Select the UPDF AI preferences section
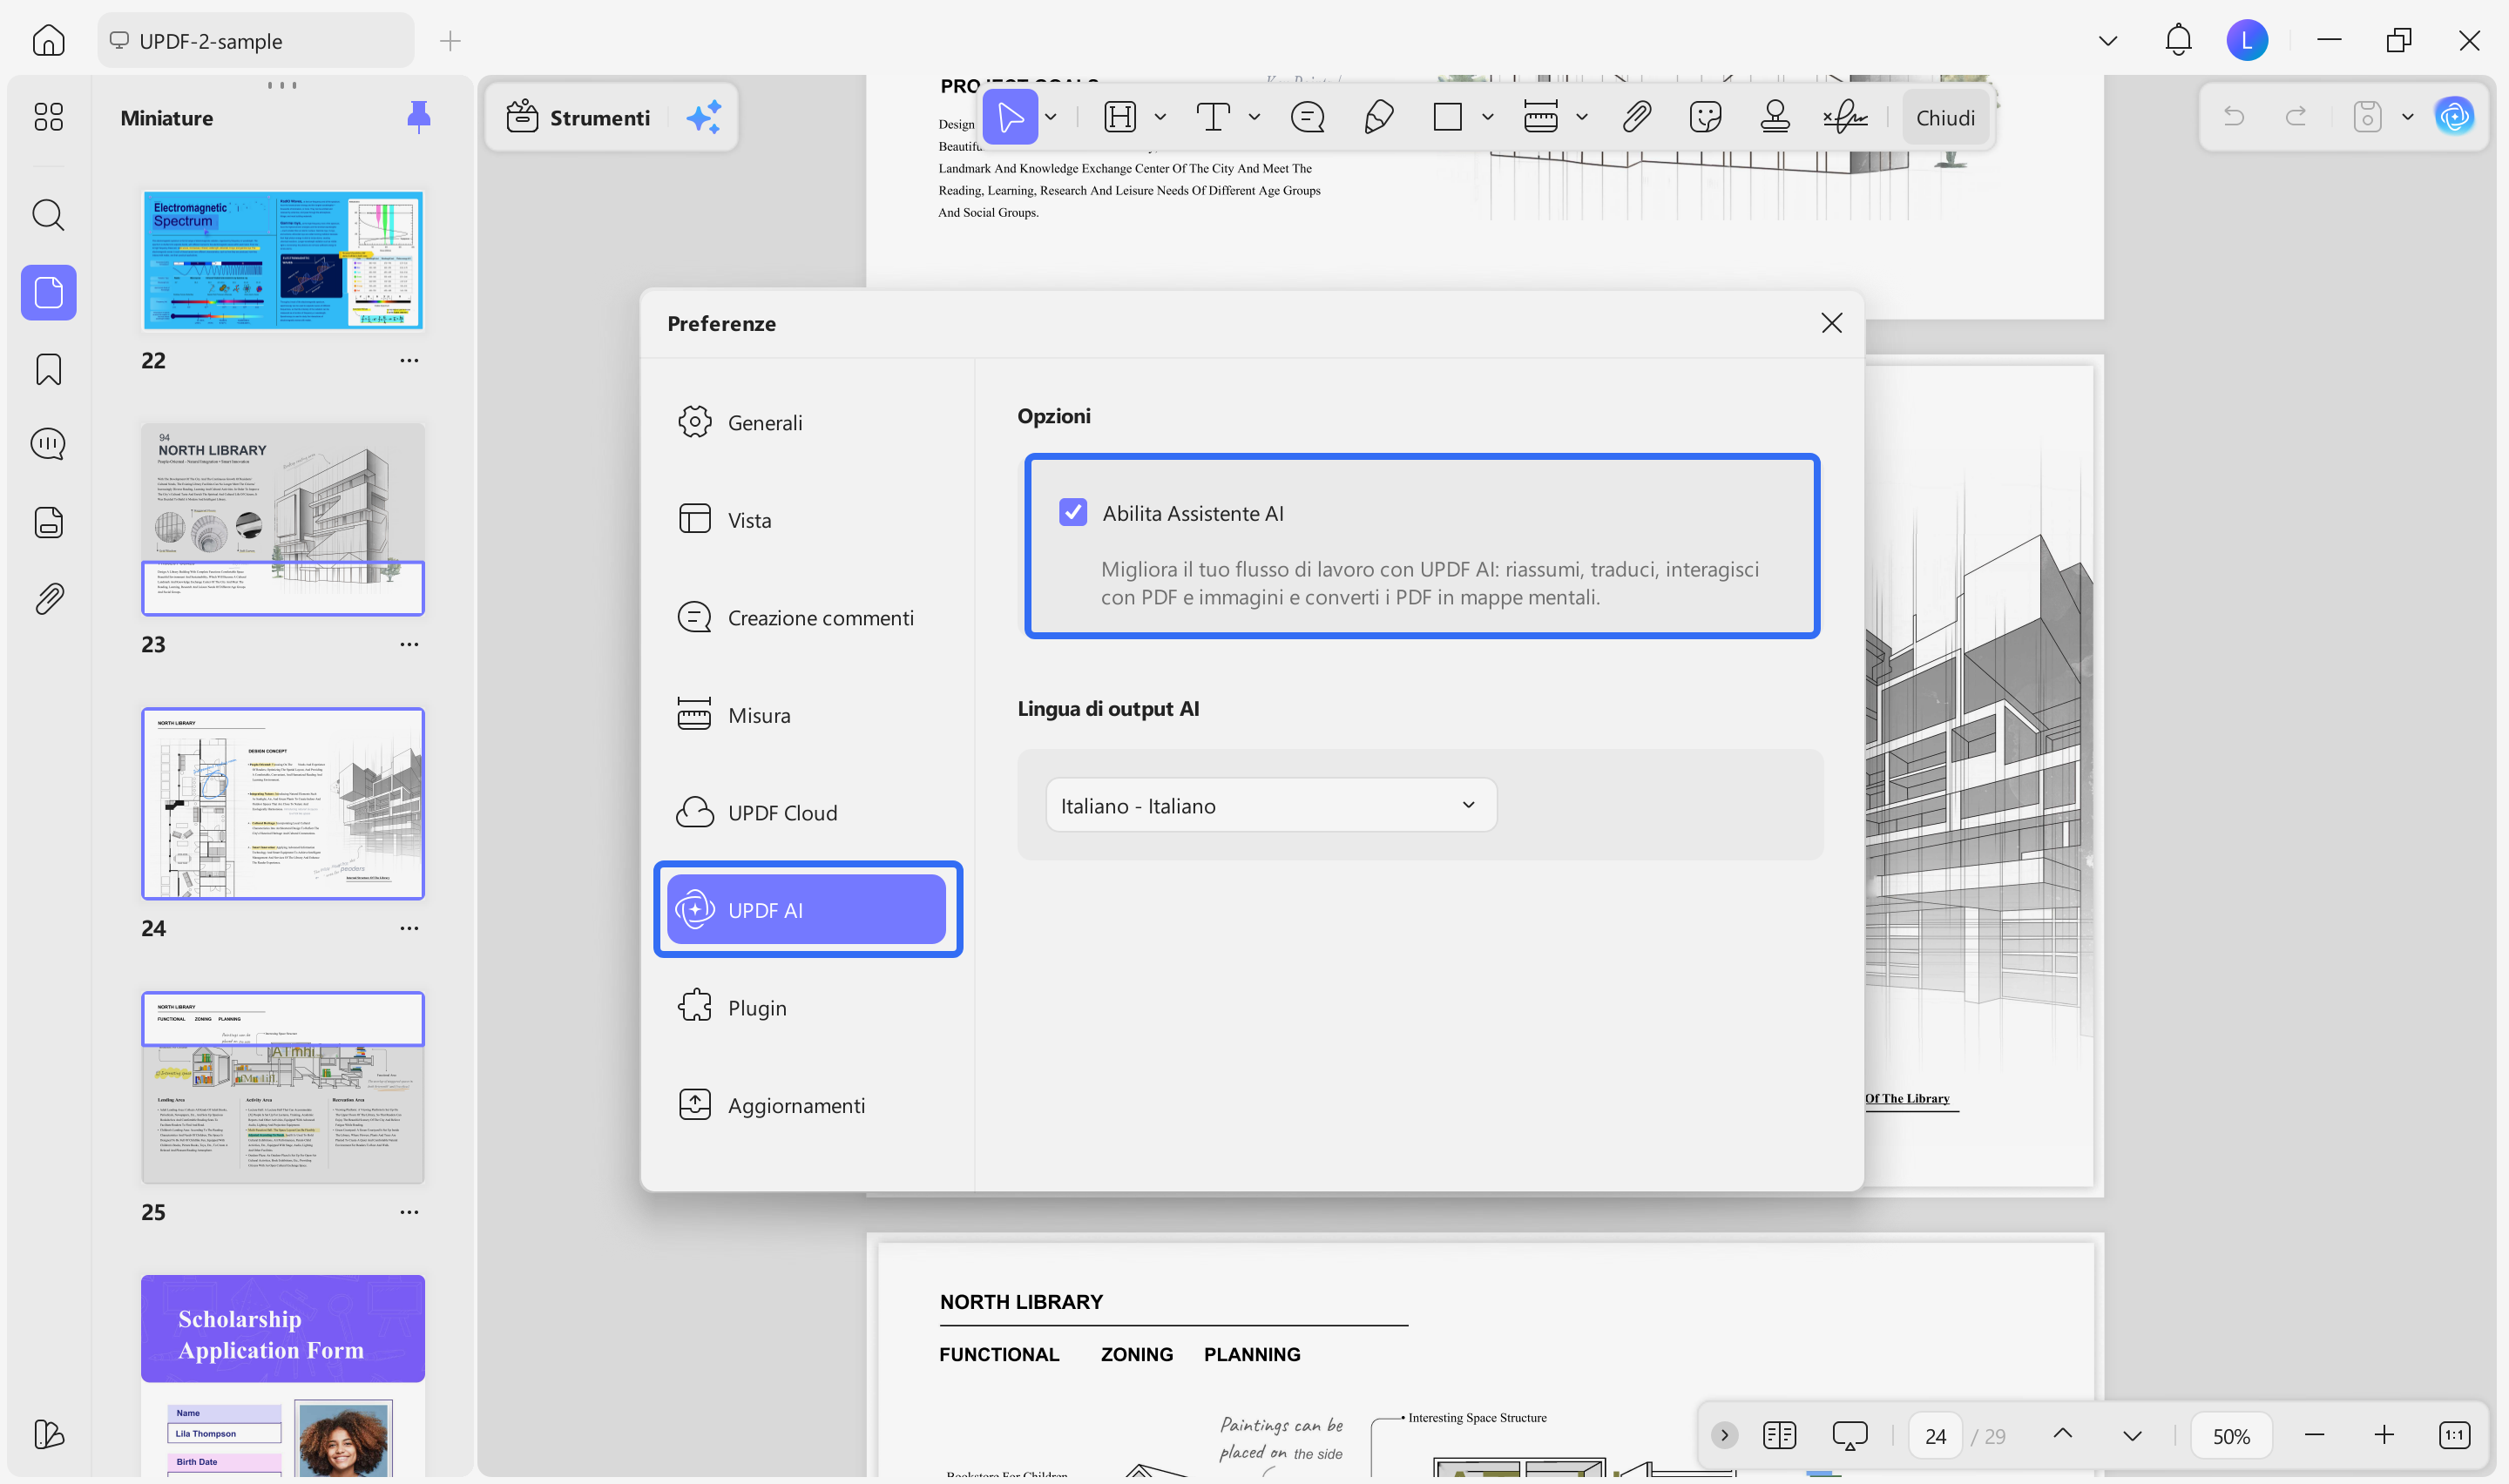 [x=807, y=910]
